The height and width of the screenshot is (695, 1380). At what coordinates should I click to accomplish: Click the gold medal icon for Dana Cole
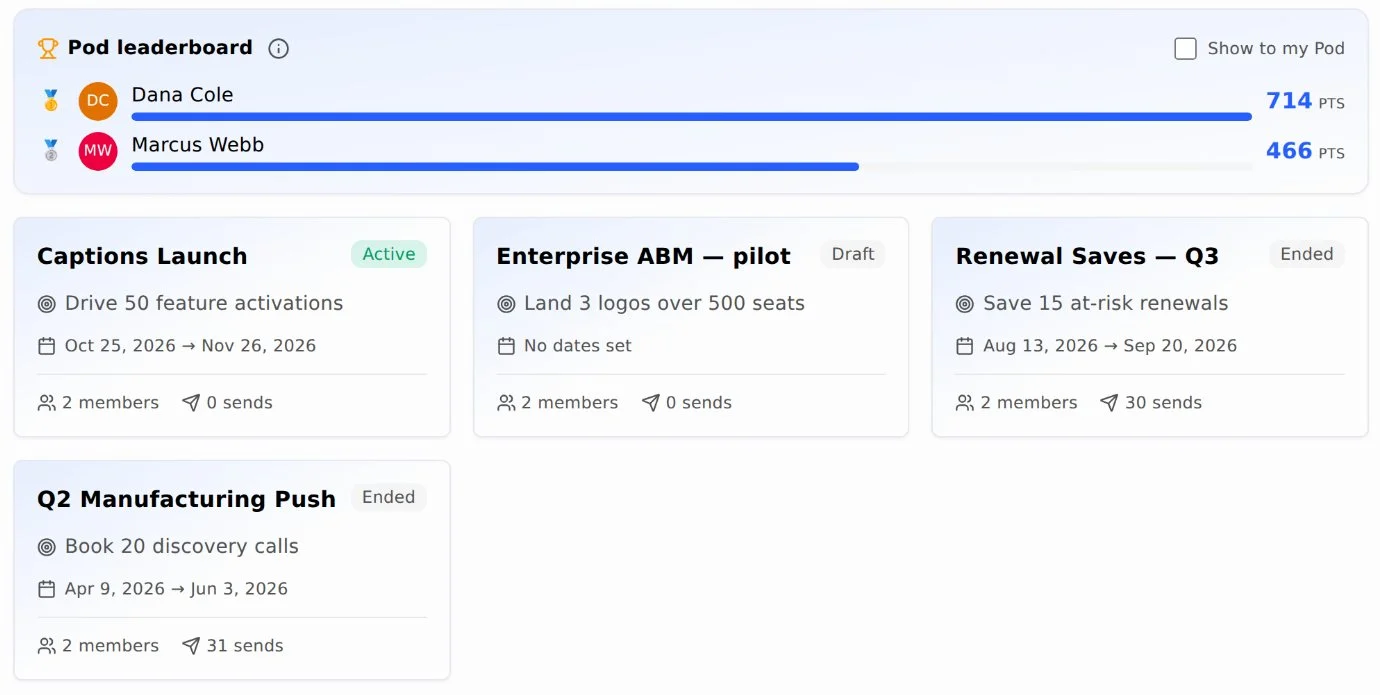point(51,101)
